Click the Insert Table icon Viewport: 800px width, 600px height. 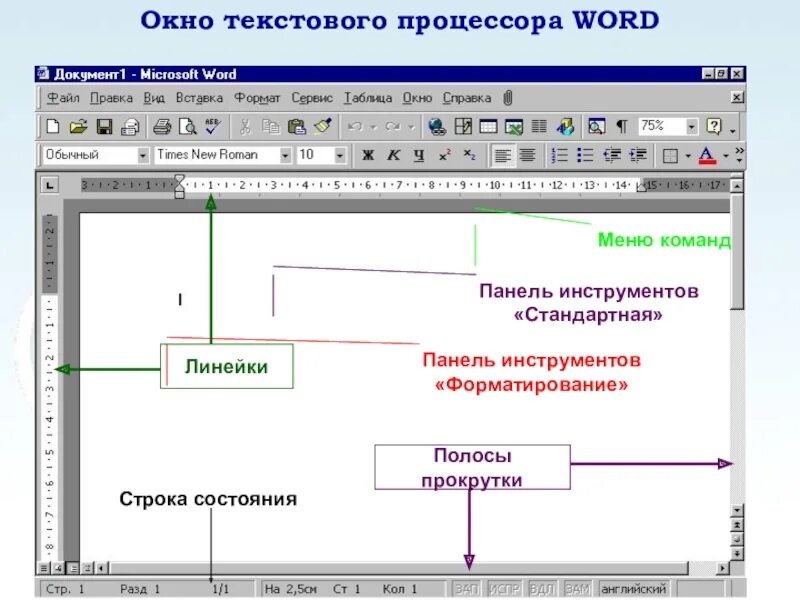488,126
